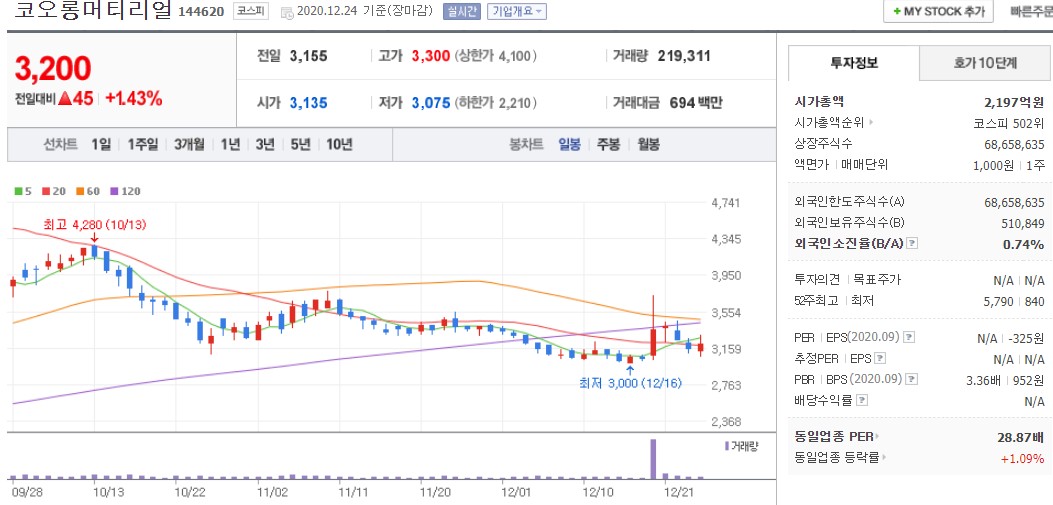Open help icon next to 추정PER EPS

tap(880, 358)
